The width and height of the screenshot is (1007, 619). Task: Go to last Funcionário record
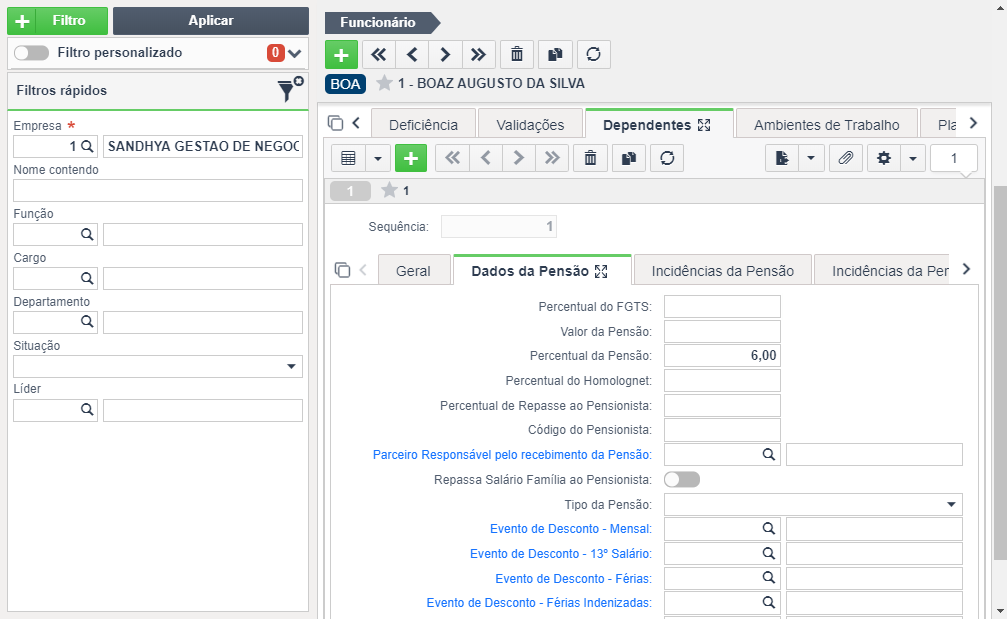pos(478,55)
